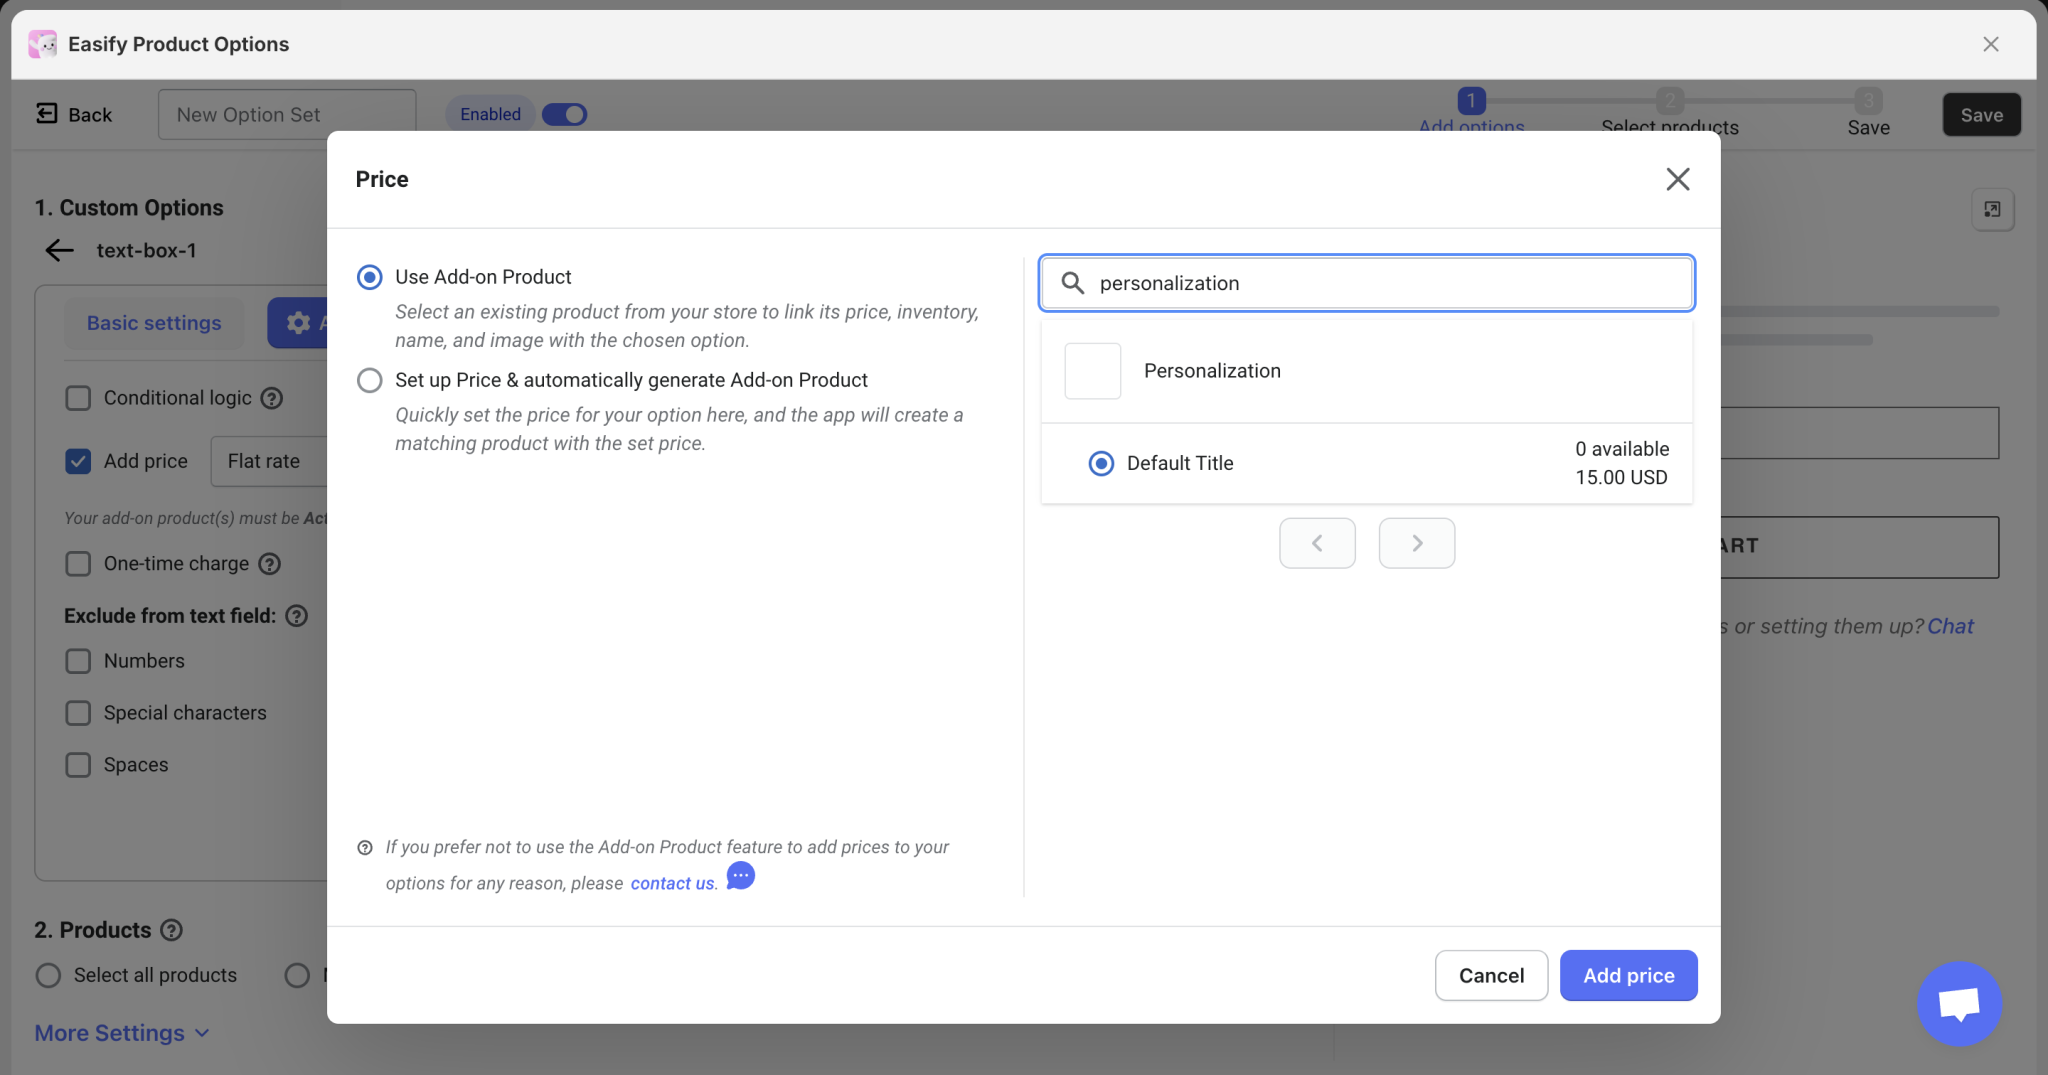Open the chat bubble in the bottom corner
This screenshot has width=2048, height=1075.
(1957, 1004)
